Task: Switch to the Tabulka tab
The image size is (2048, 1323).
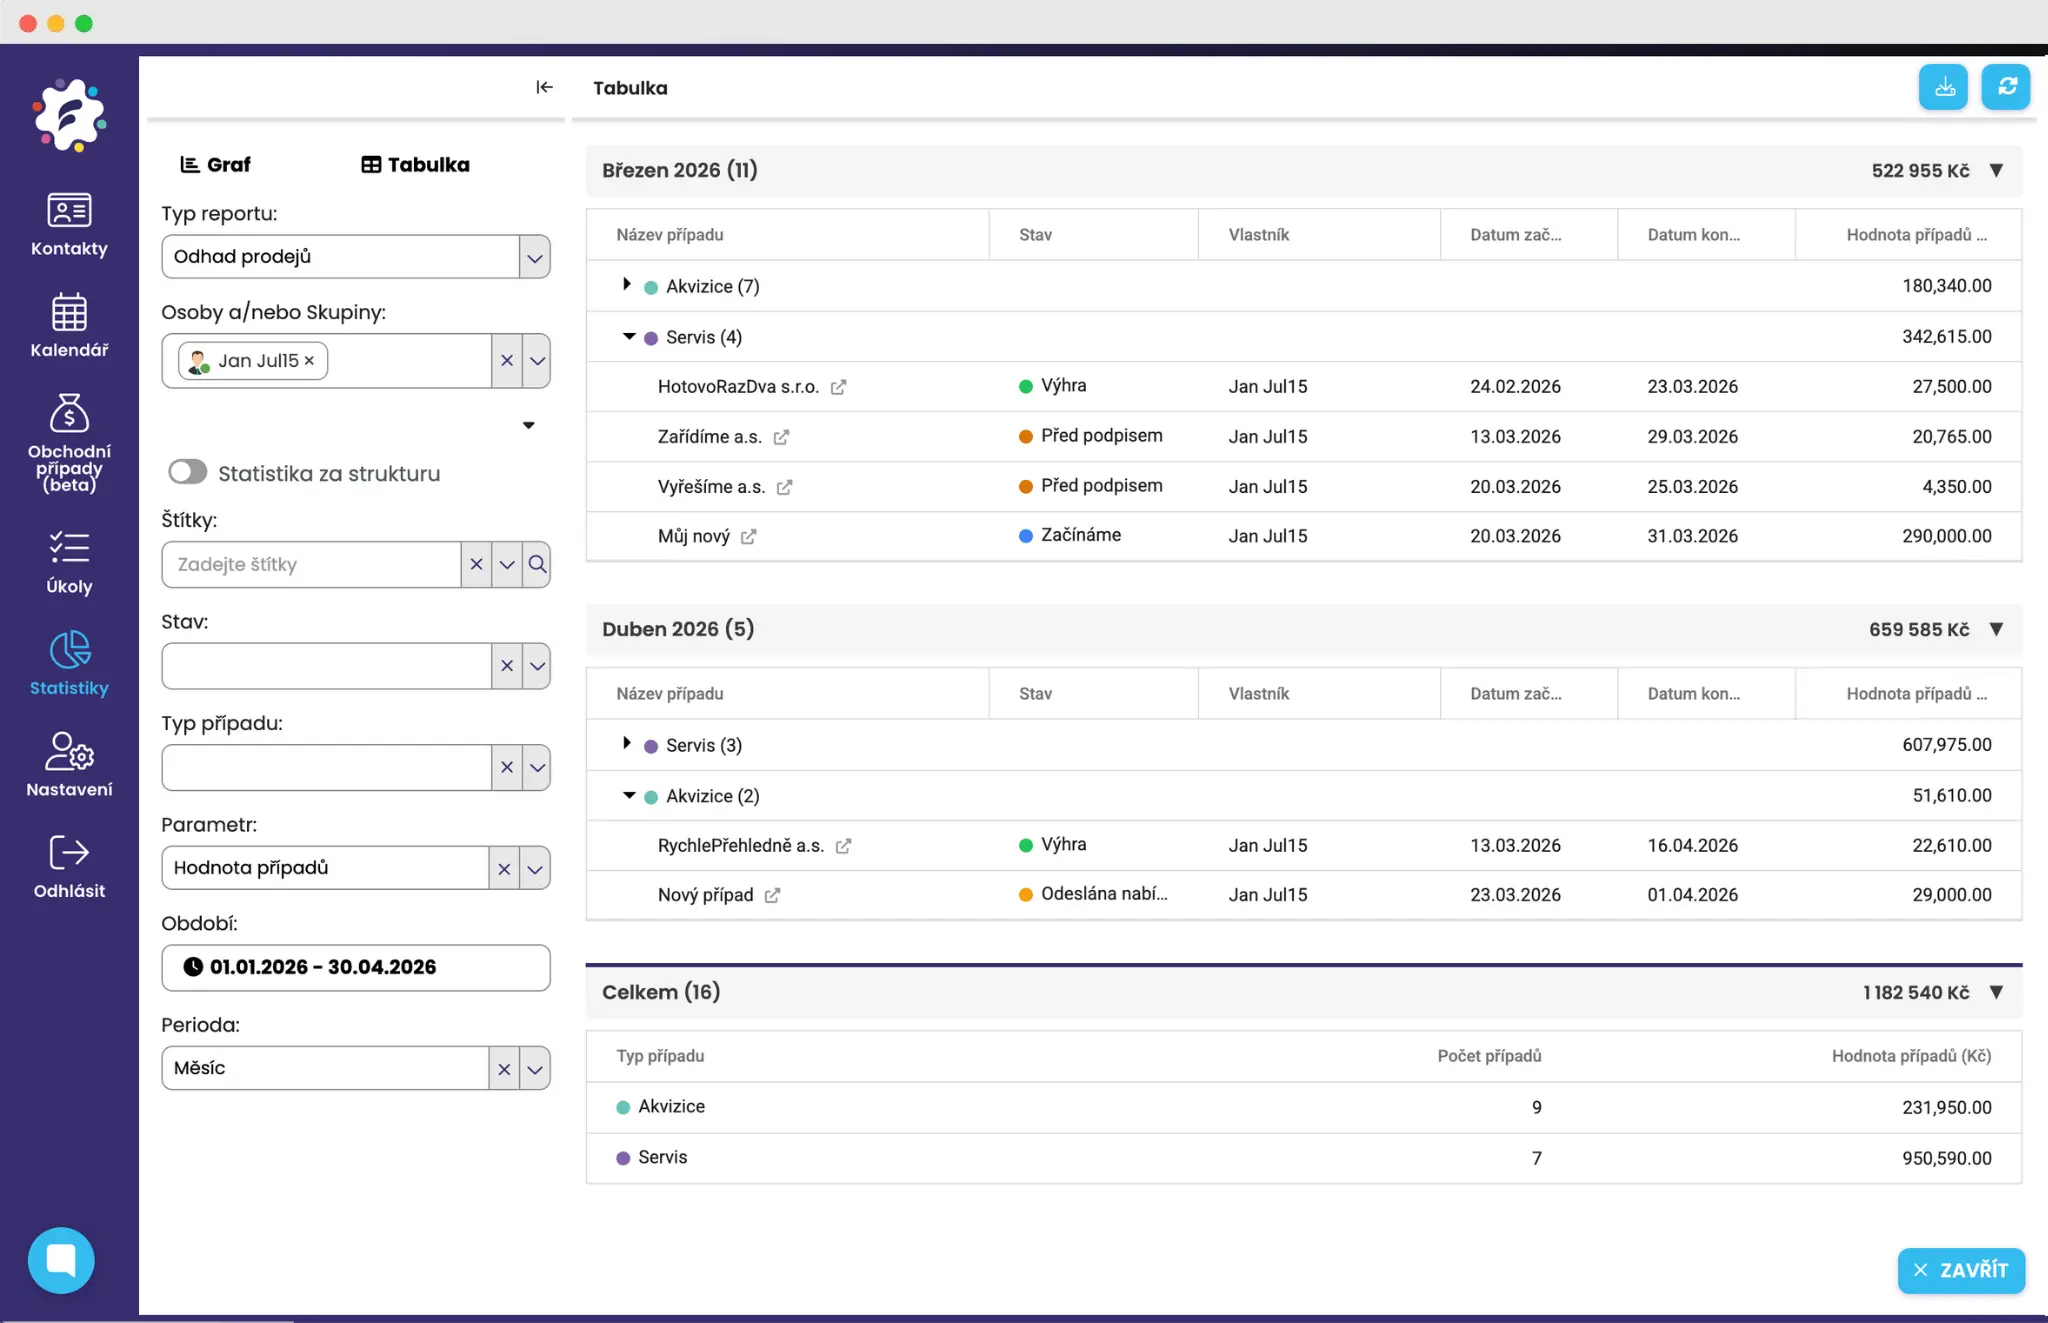Action: coord(415,164)
